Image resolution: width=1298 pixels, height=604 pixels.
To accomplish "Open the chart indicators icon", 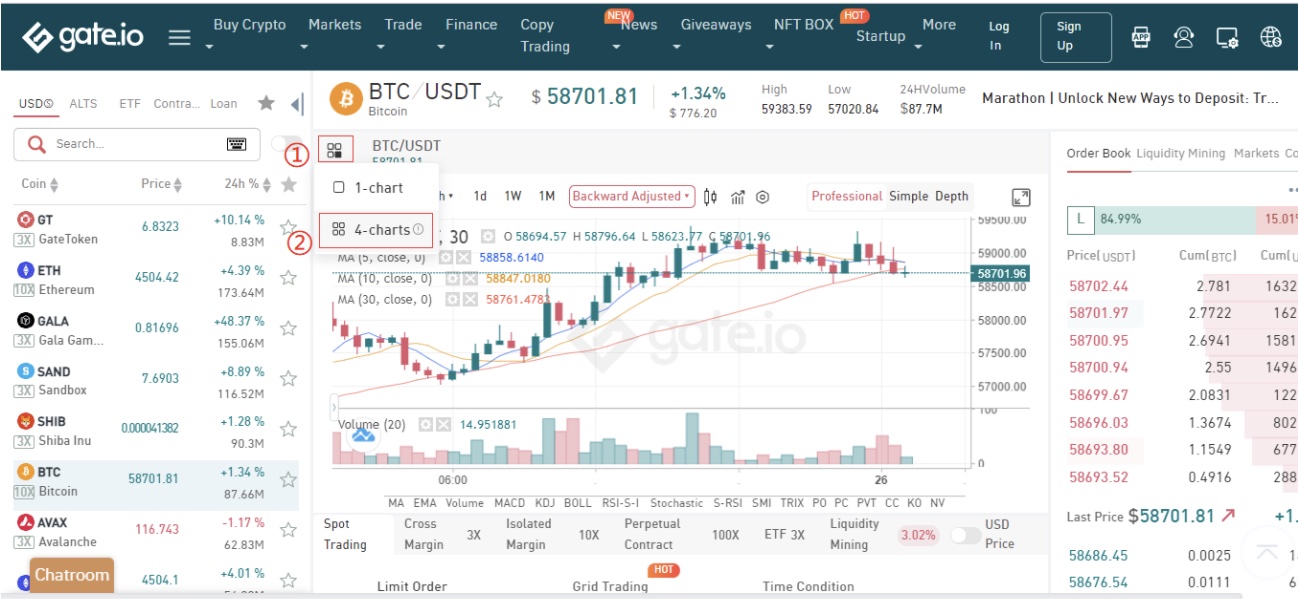I will [738, 197].
